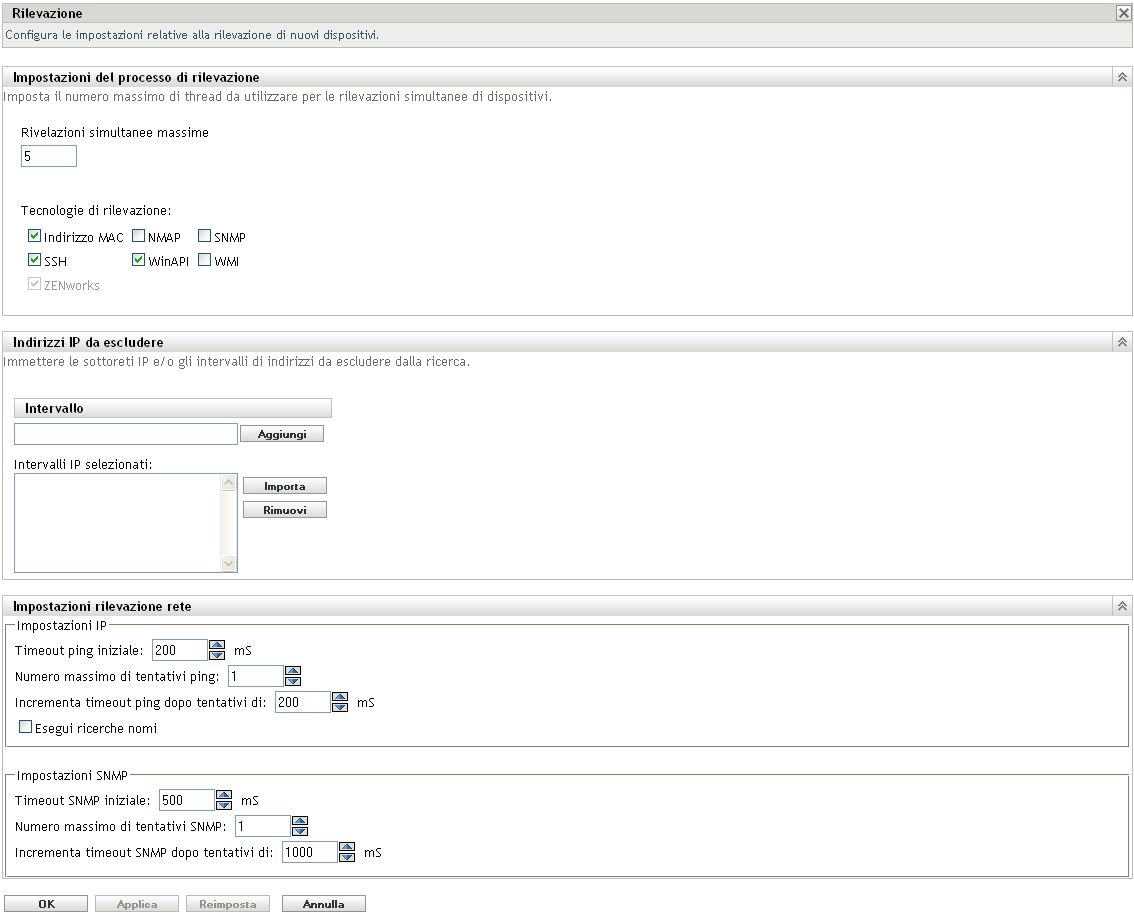The width and height of the screenshot is (1134, 917).
Task: Uncheck the WinAPI checkbox
Action: 138,260
